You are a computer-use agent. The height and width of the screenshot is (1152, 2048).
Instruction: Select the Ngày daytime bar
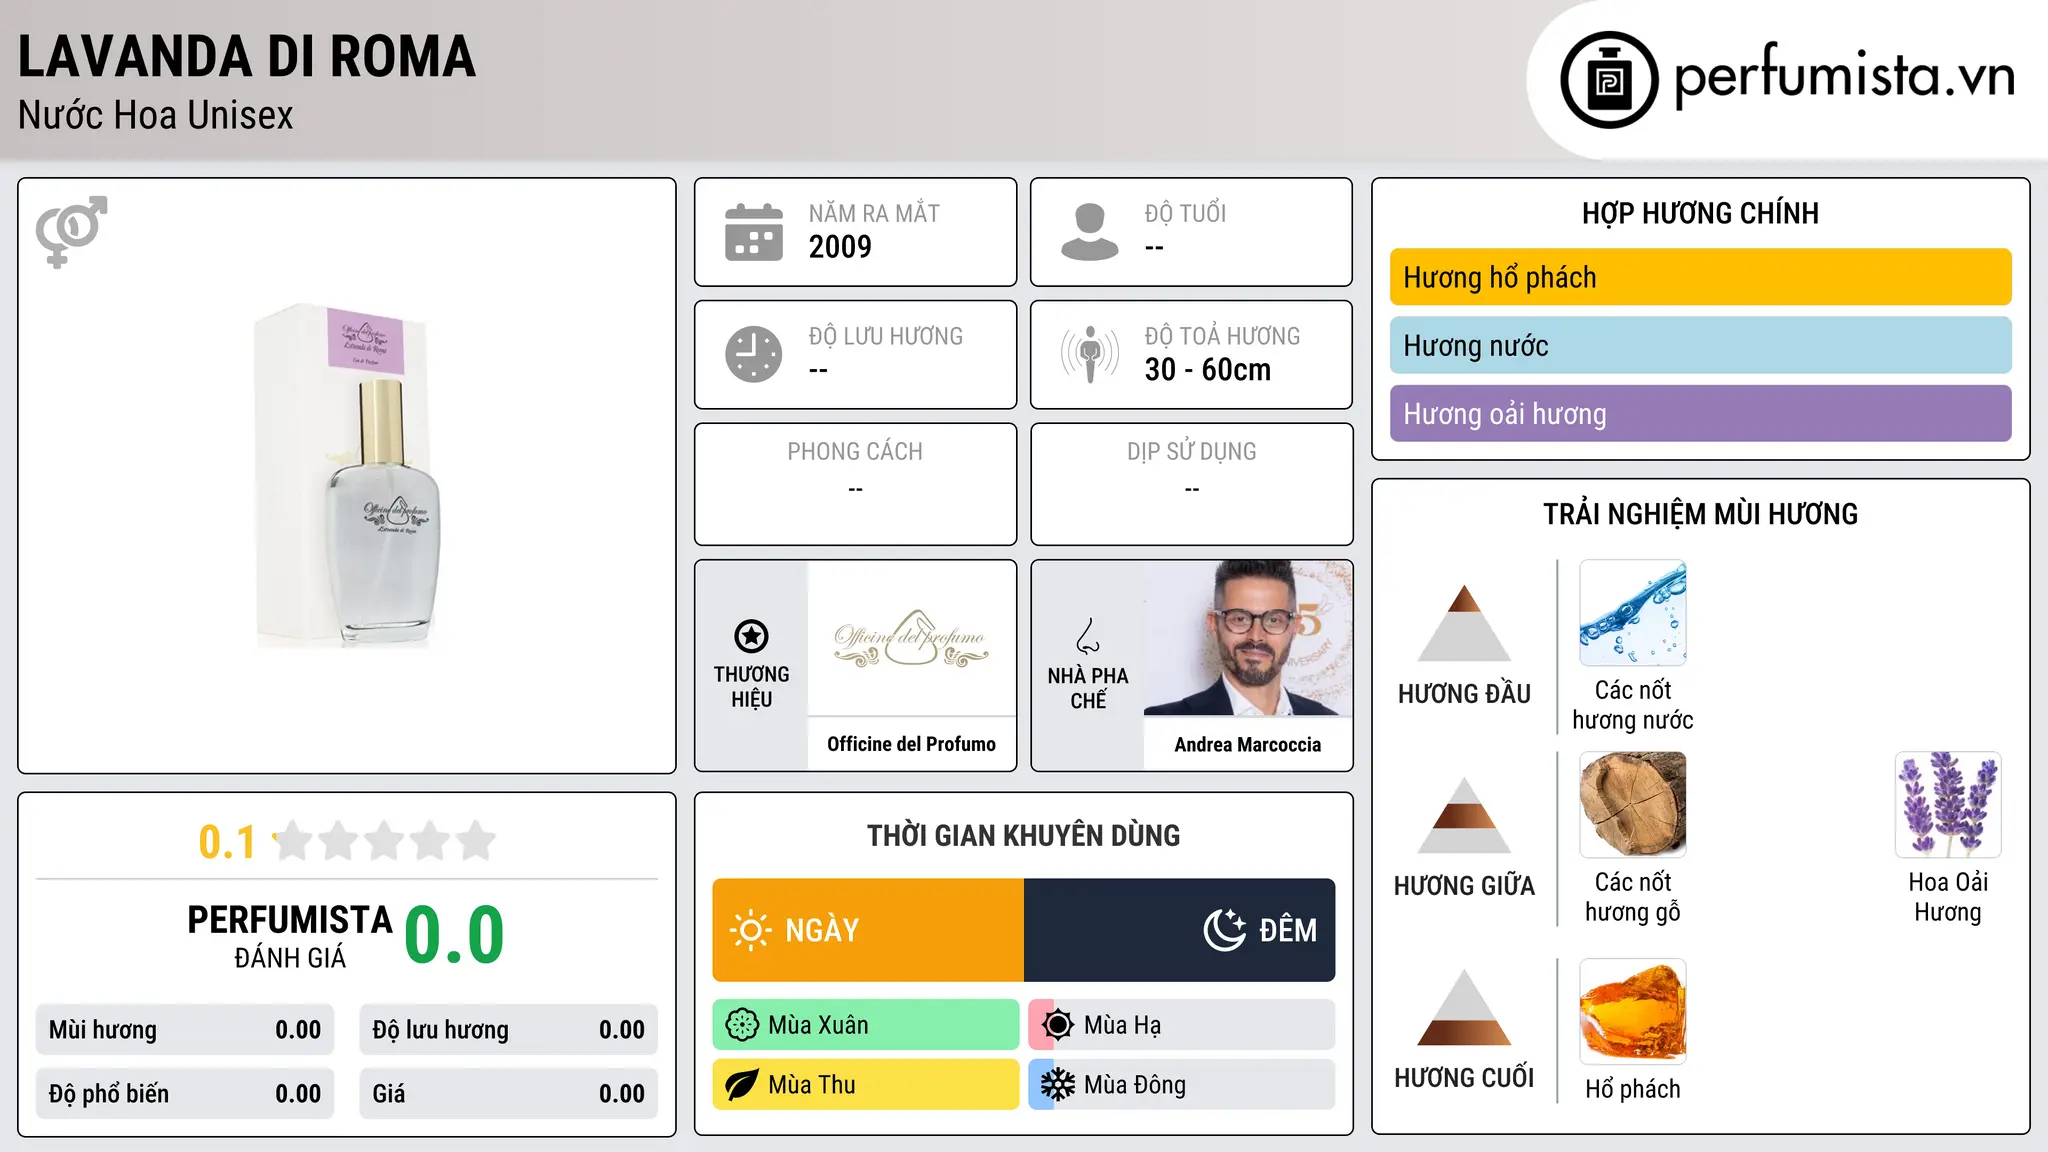[x=868, y=930]
